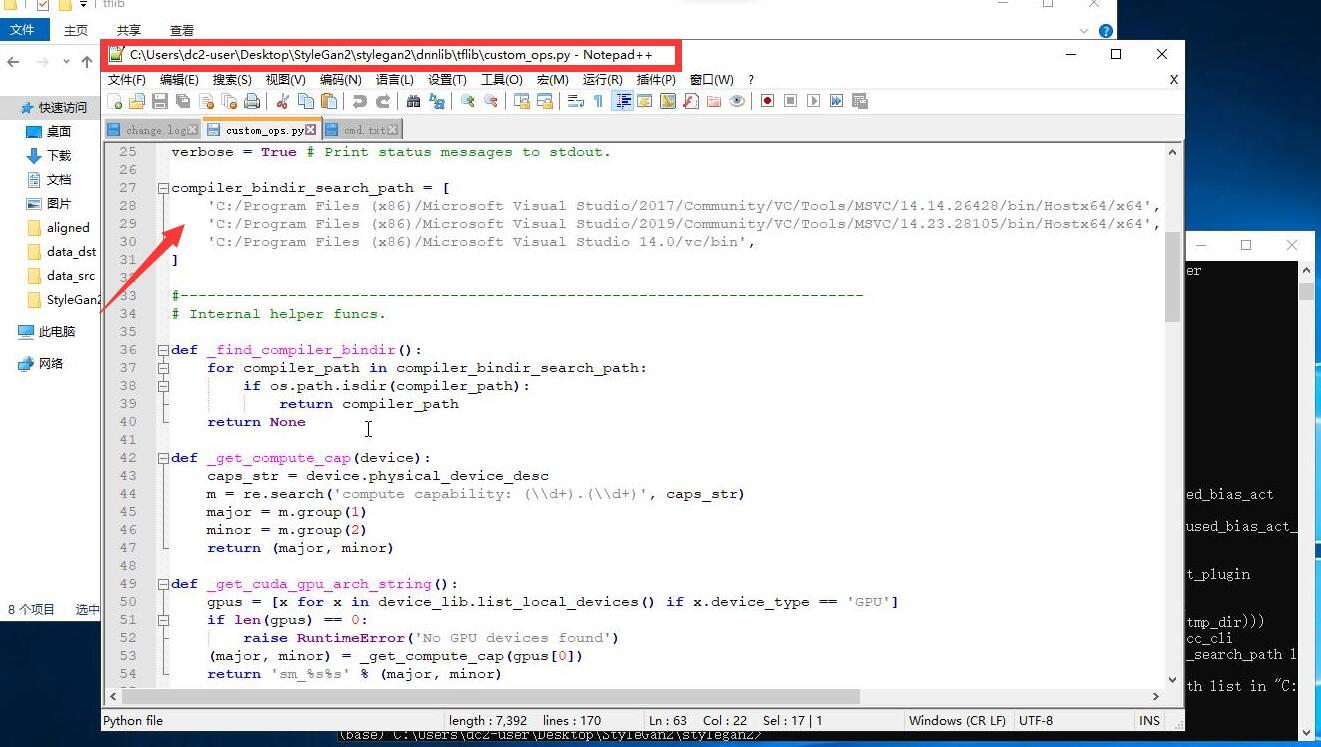Start macro recording red dot button
Screen dimensions: 1321x747
coord(767,101)
